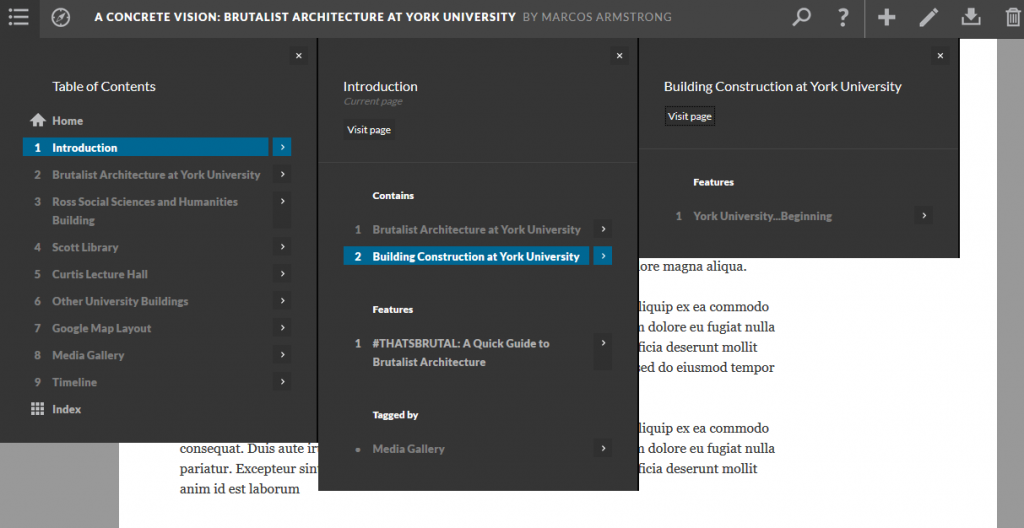This screenshot has width=1024, height=528.
Task: Click Visit page in Building Construction panel
Action: tap(690, 116)
